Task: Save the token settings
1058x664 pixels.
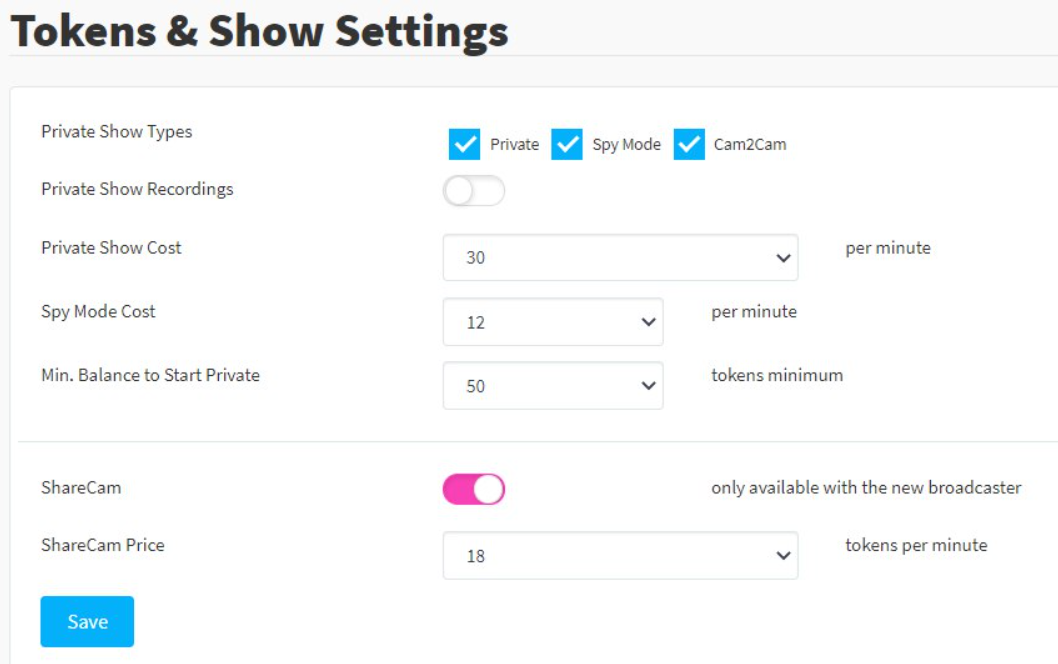Action: coord(87,622)
